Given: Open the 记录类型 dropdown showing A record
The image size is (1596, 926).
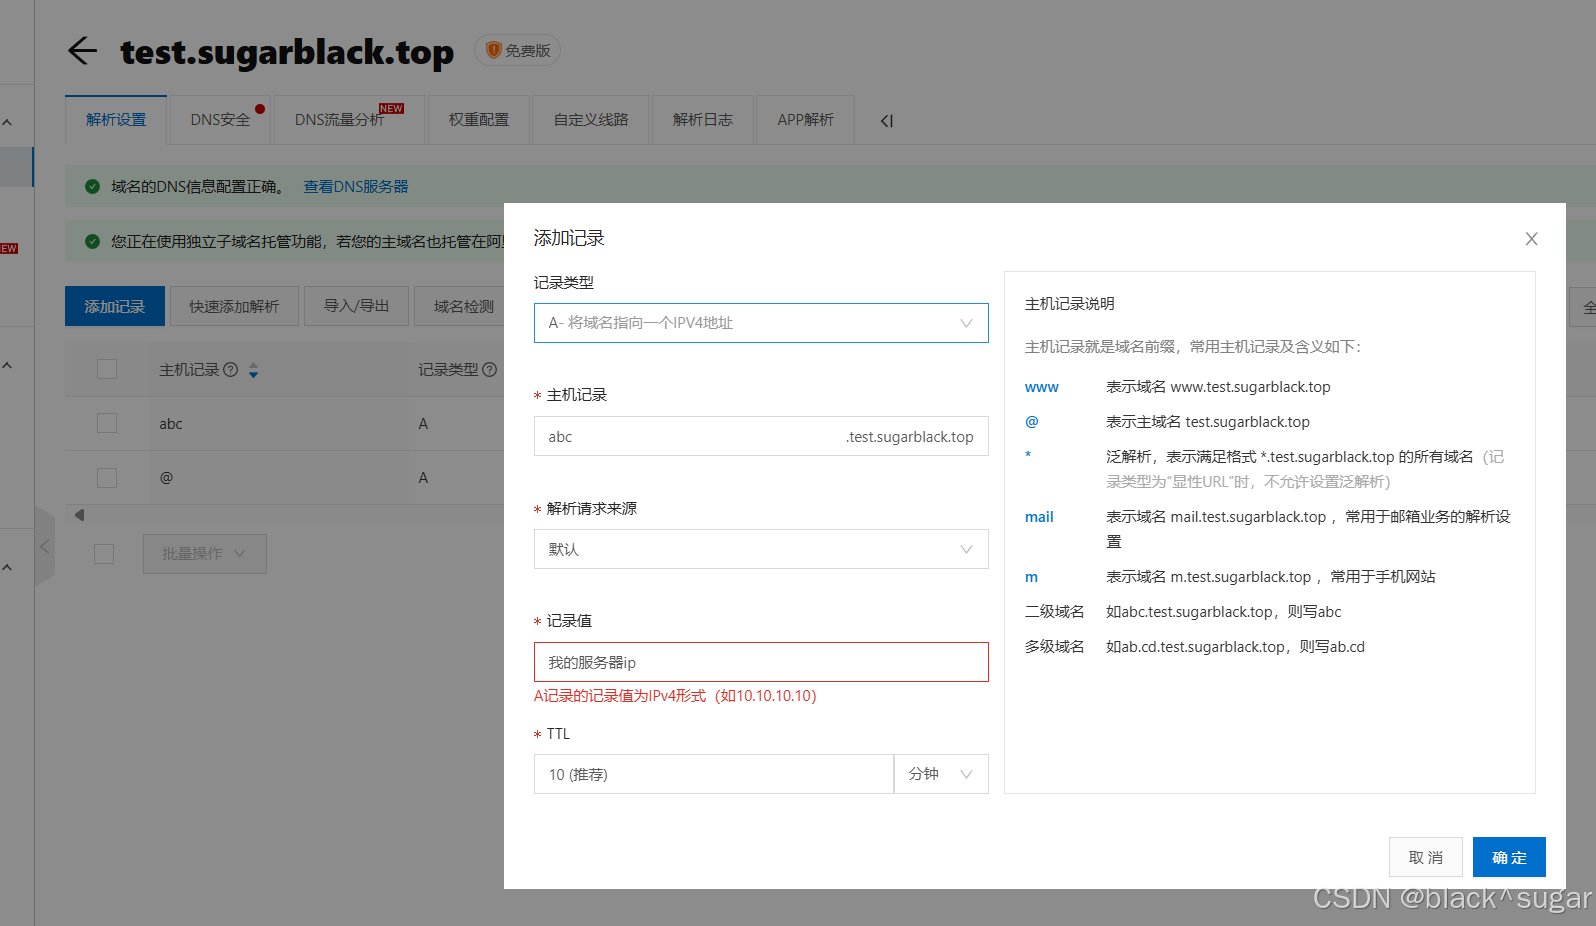Looking at the screenshot, I should pyautogui.click(x=761, y=323).
